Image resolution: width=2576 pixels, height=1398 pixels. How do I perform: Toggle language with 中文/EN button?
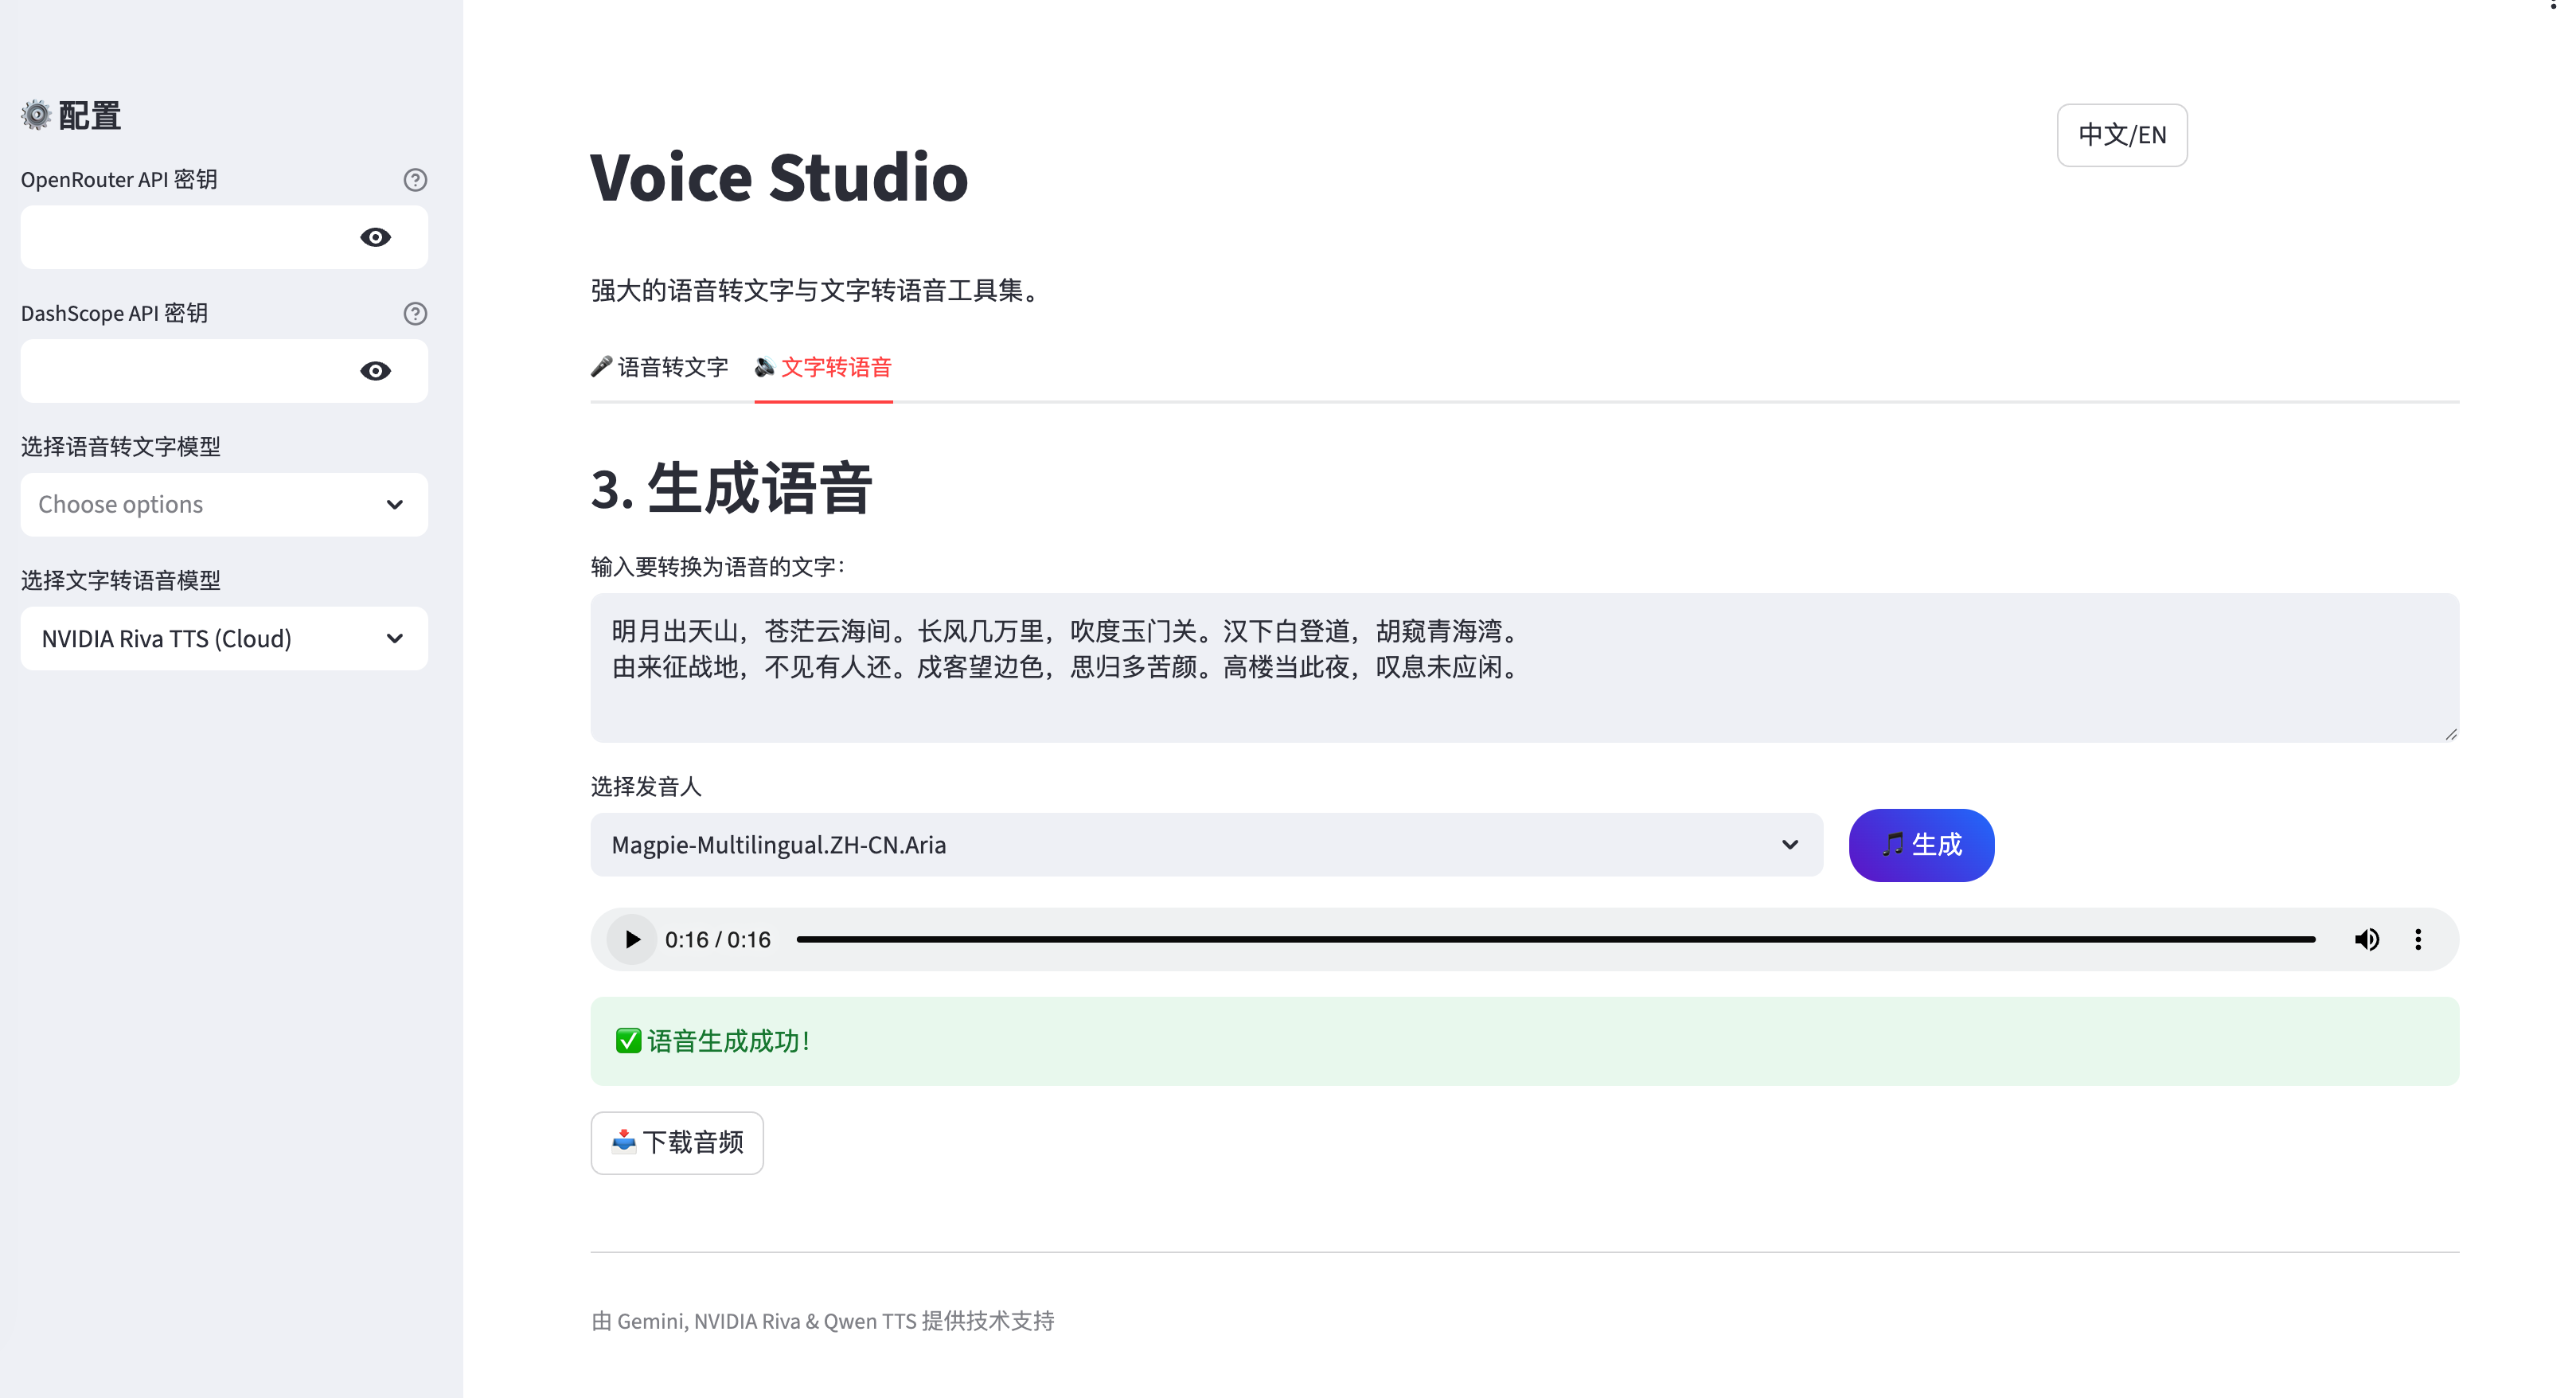point(2121,135)
